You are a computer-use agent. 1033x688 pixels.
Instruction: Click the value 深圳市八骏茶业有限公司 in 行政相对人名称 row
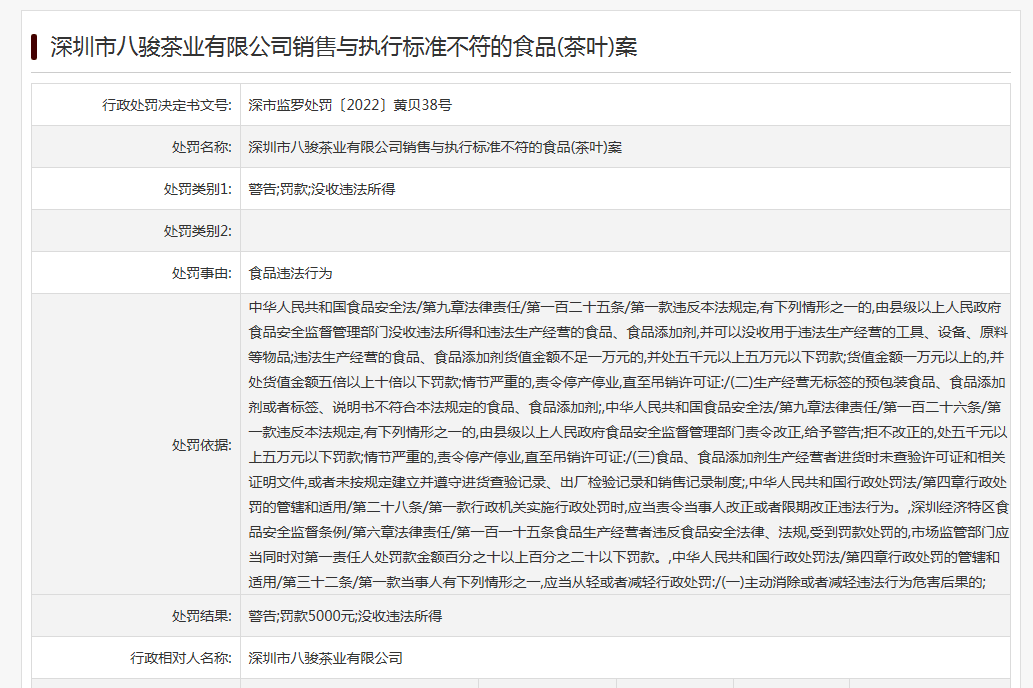coord(325,658)
